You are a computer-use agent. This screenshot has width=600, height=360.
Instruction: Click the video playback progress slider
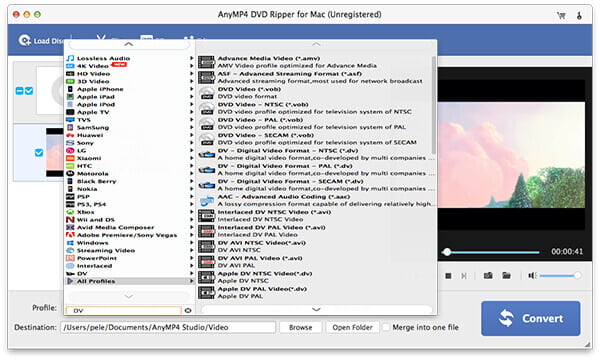pyautogui.click(x=491, y=252)
